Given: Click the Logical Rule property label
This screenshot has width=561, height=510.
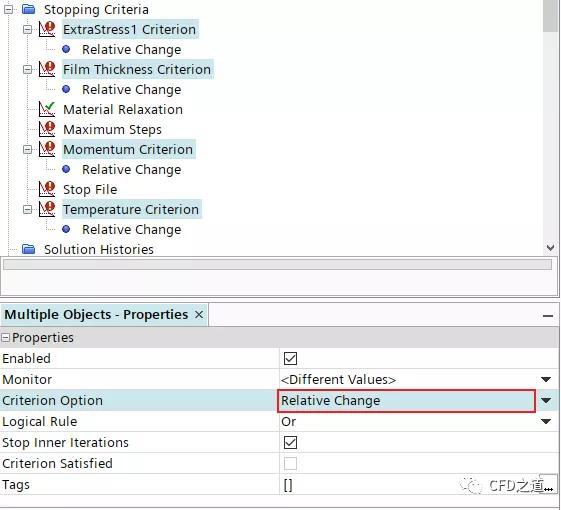Looking at the screenshot, I should point(39,422).
